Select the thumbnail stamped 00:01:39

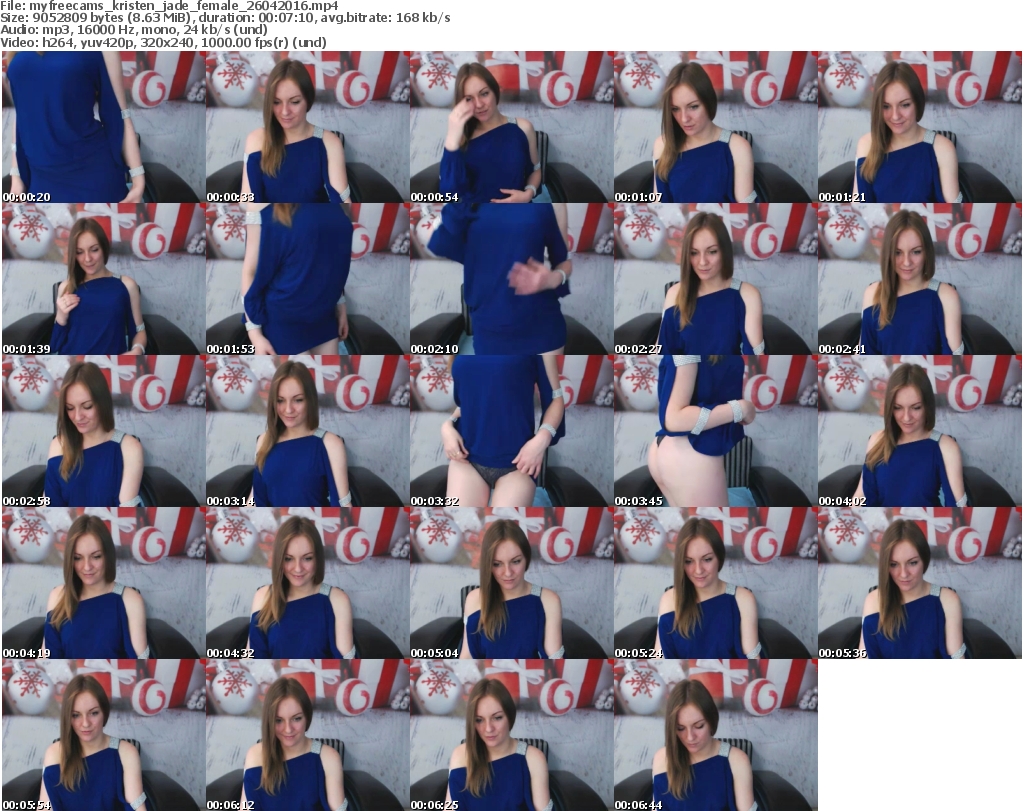click(x=104, y=279)
